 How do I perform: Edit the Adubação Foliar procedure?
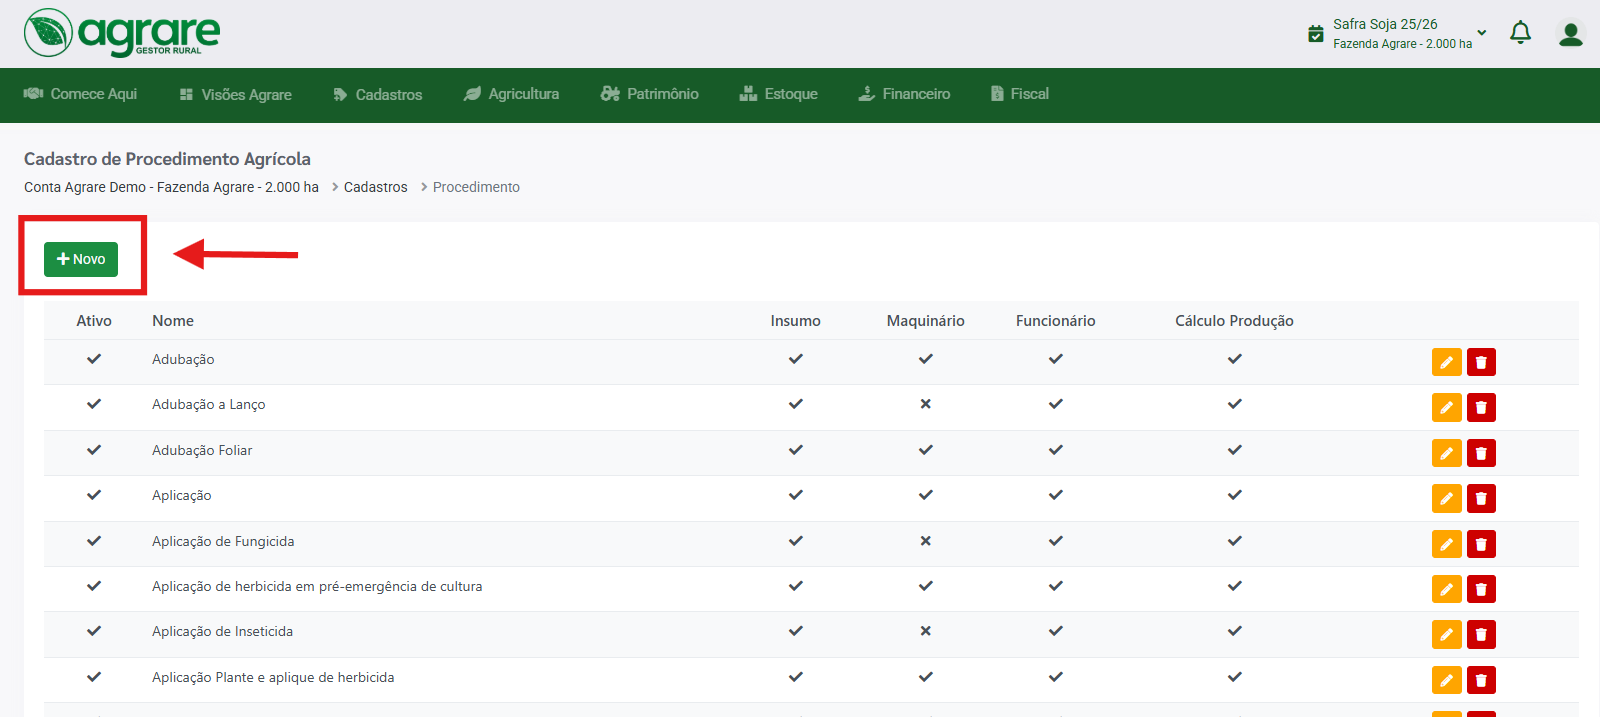1446,453
